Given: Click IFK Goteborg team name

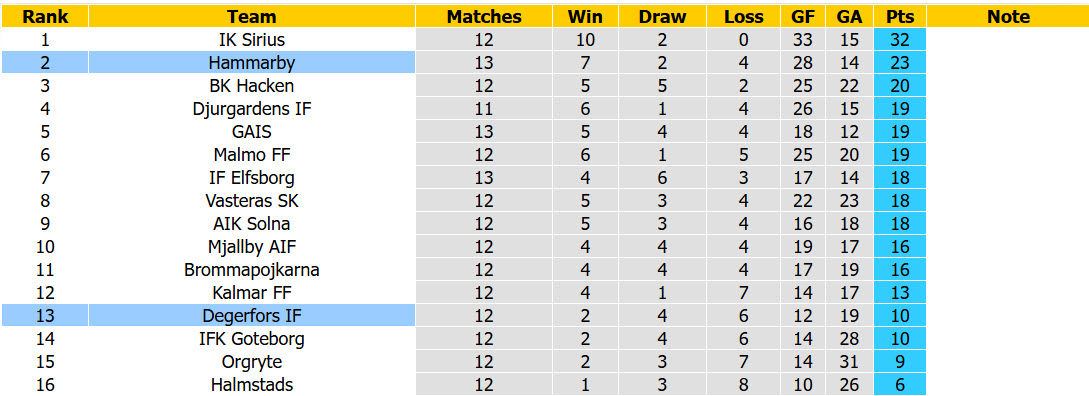Looking at the screenshot, I should 251,338.
